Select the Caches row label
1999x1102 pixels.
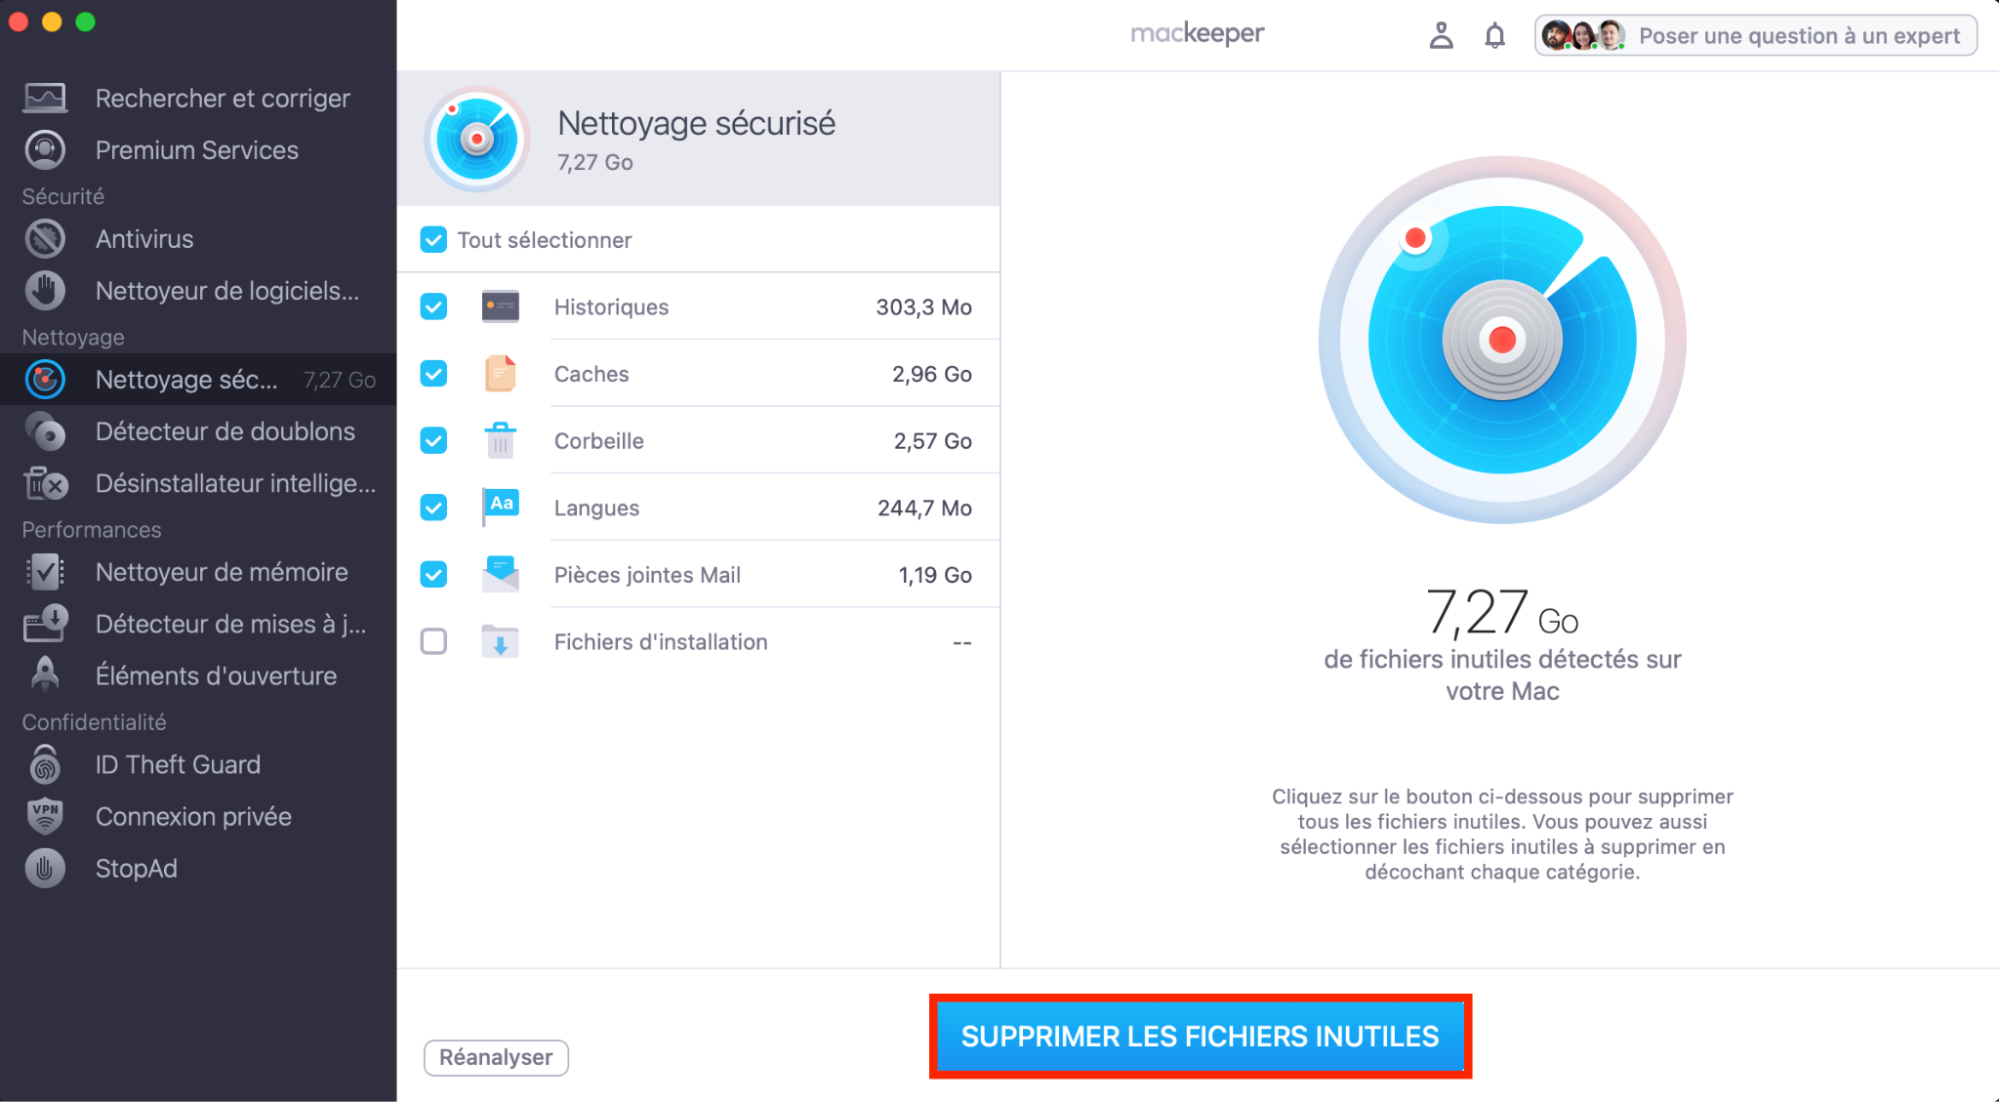[x=591, y=374]
